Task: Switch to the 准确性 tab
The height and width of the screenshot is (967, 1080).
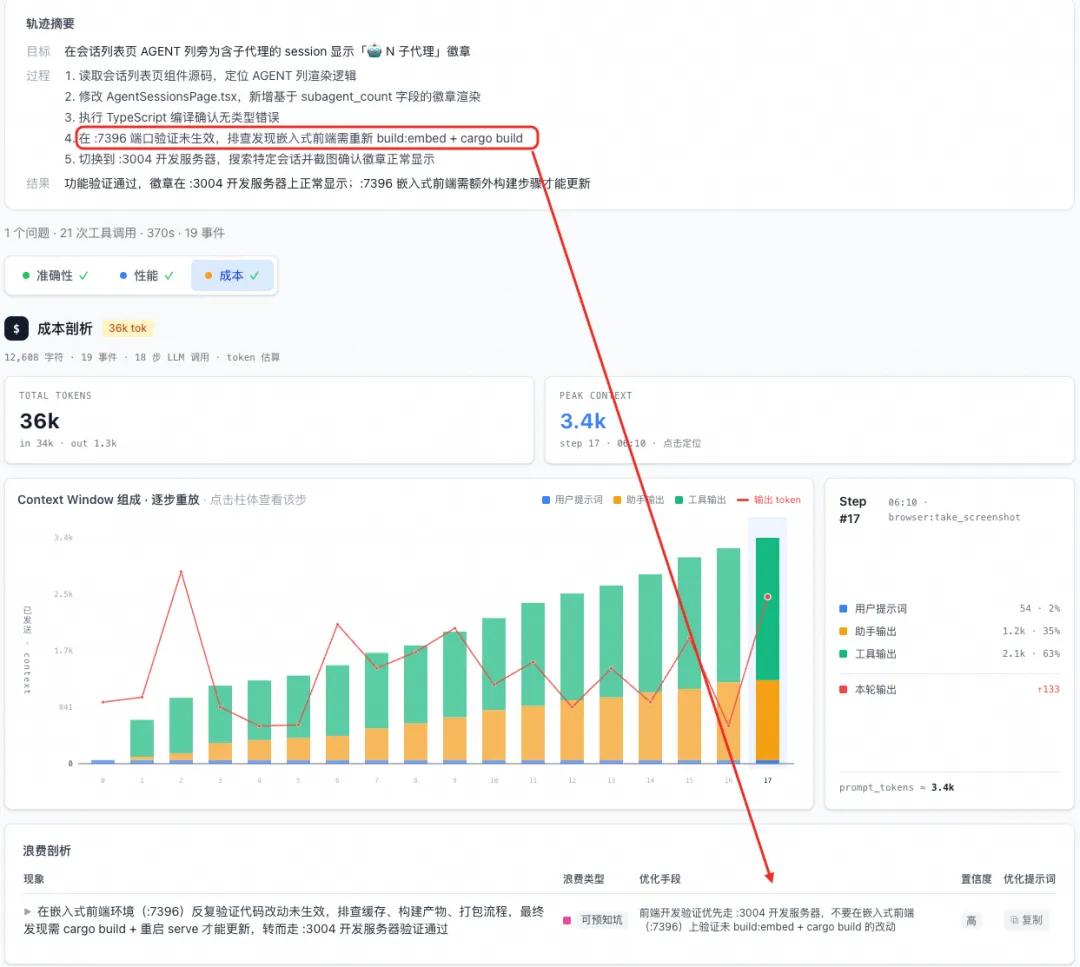Action: (55, 275)
